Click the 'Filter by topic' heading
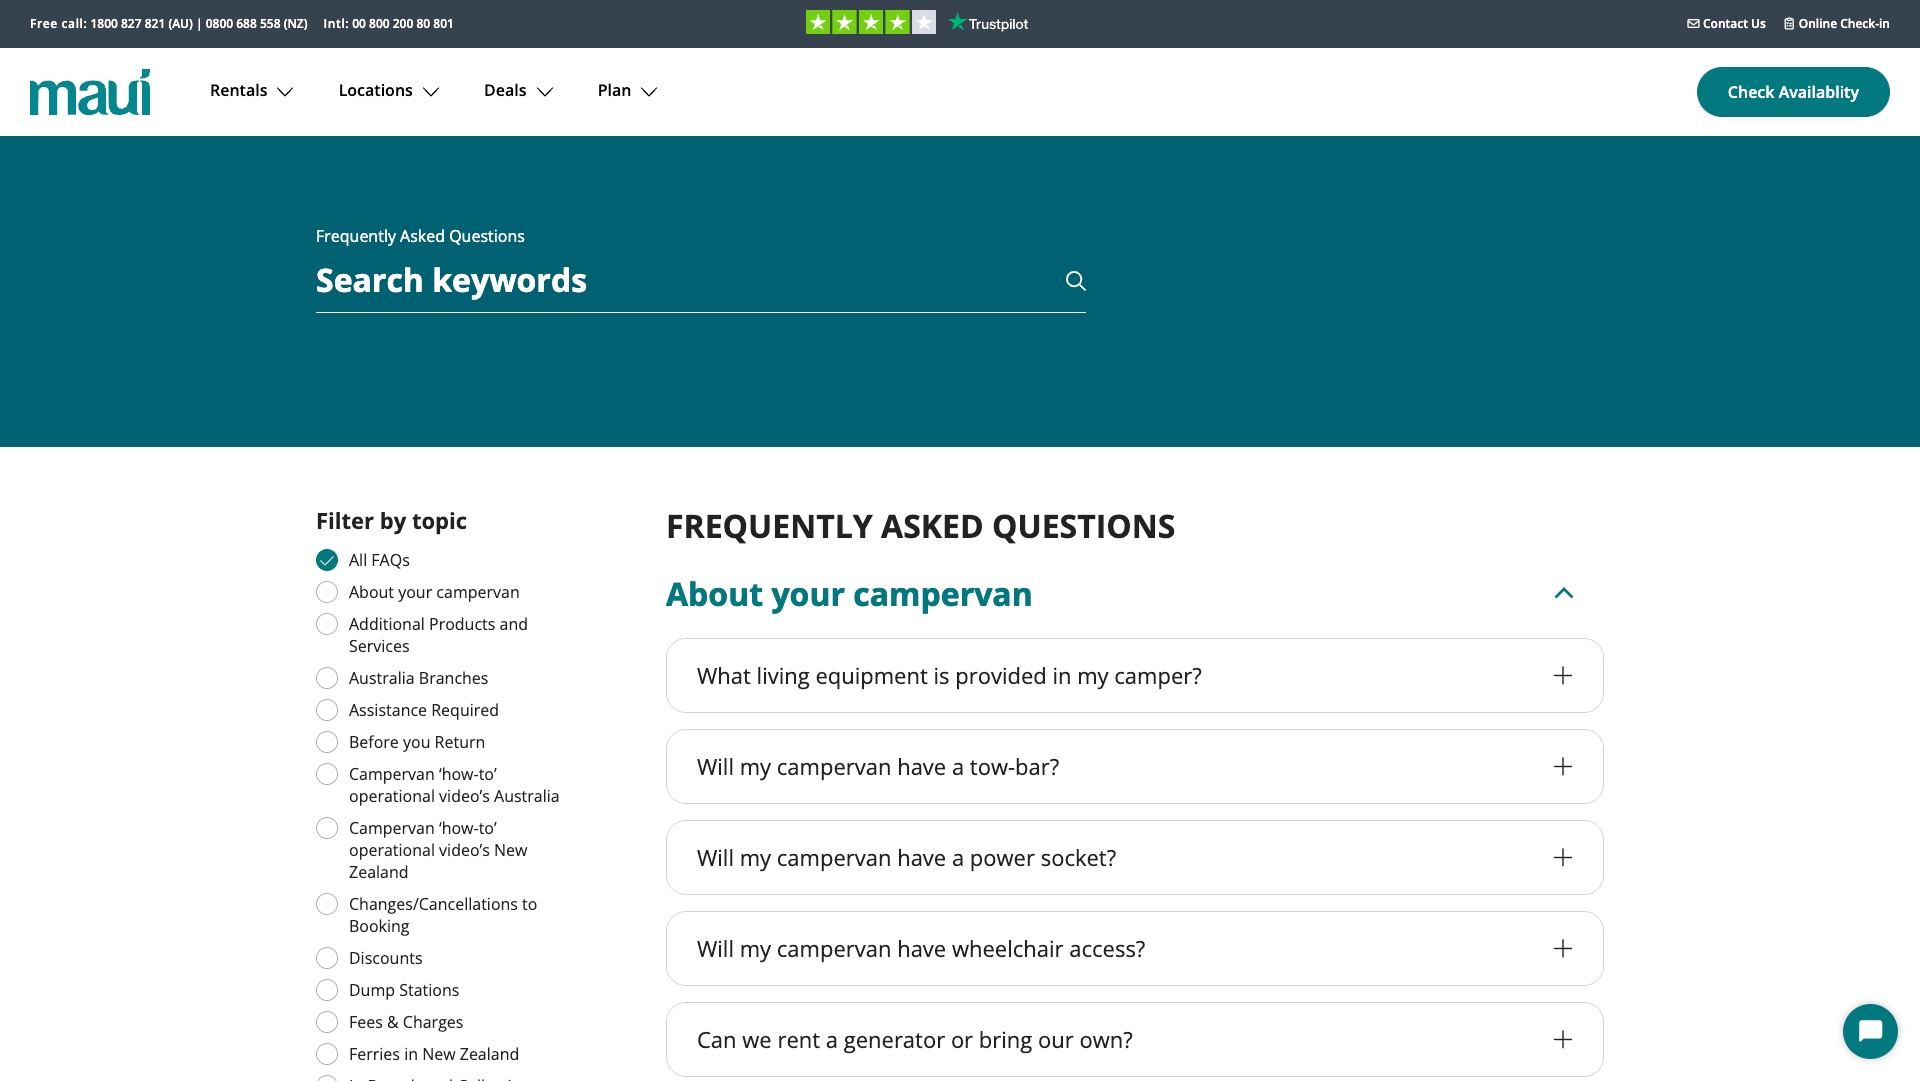The width and height of the screenshot is (1920, 1081). [x=391, y=521]
